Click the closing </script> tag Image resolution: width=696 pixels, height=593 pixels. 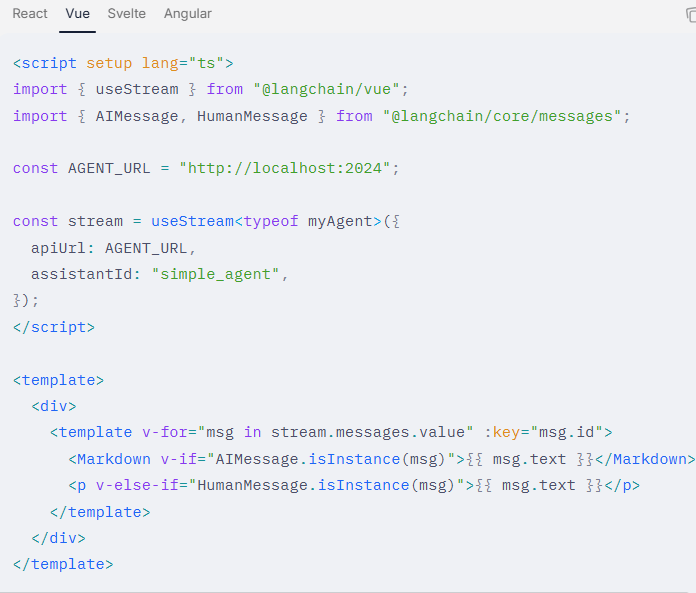54,327
